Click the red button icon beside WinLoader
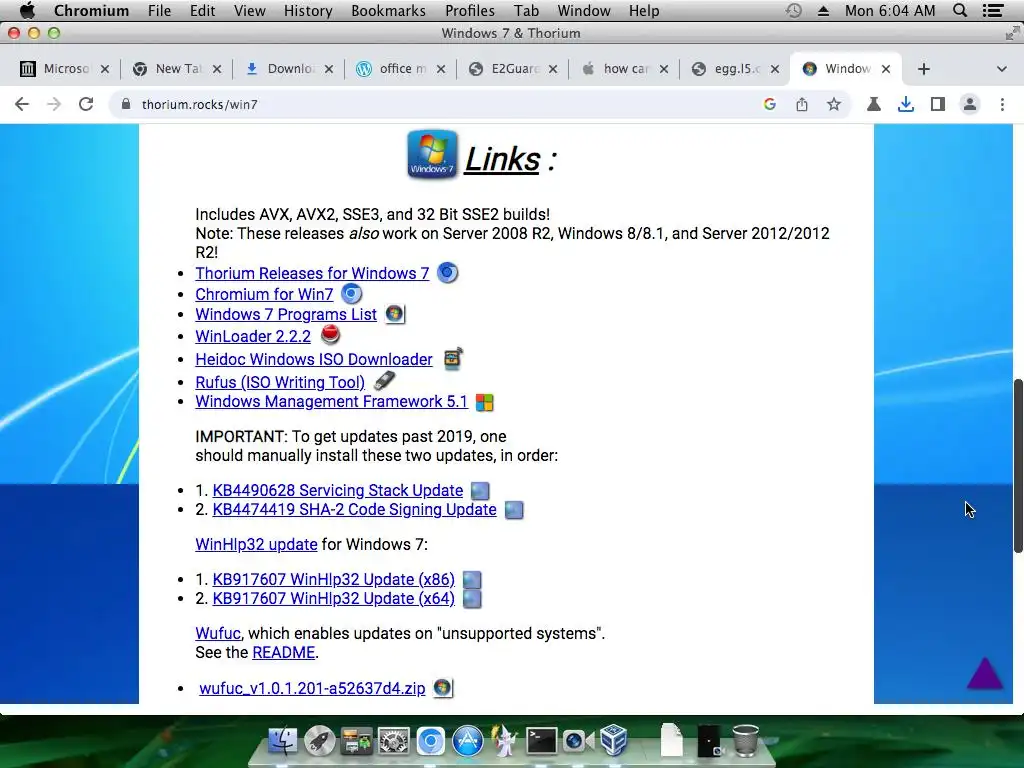The width and height of the screenshot is (1024, 768). (330, 334)
